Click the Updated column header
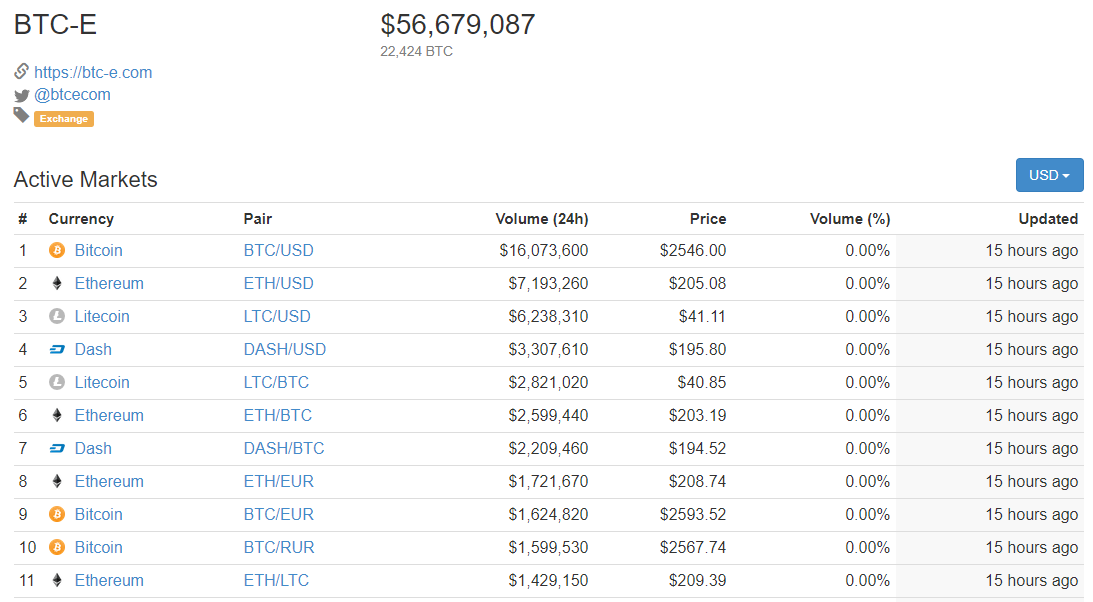Viewport: 1093px width, 602px height. [x=1048, y=219]
